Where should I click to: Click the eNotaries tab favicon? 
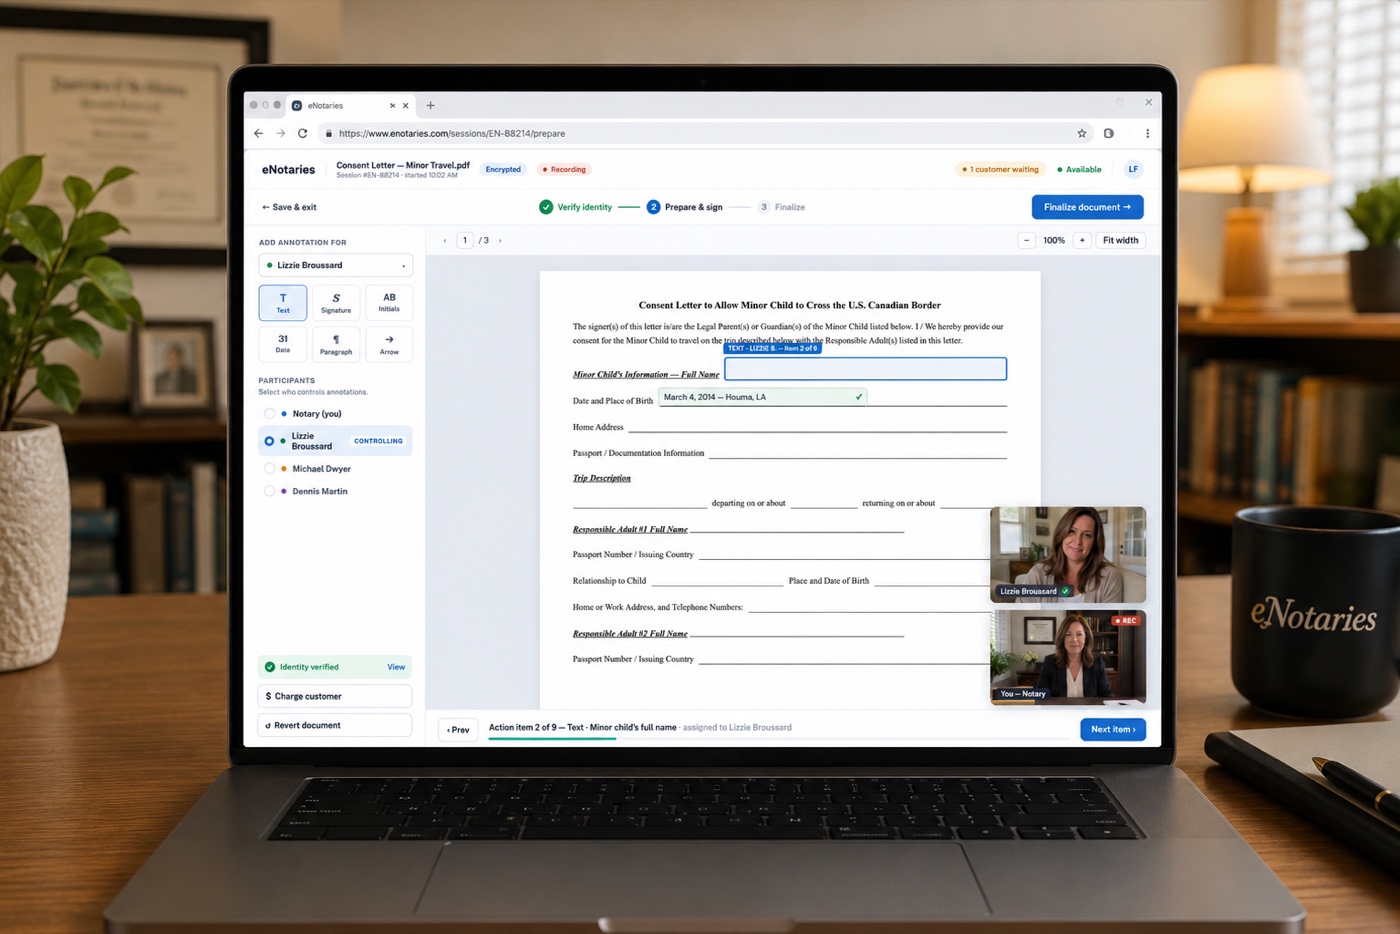point(297,105)
